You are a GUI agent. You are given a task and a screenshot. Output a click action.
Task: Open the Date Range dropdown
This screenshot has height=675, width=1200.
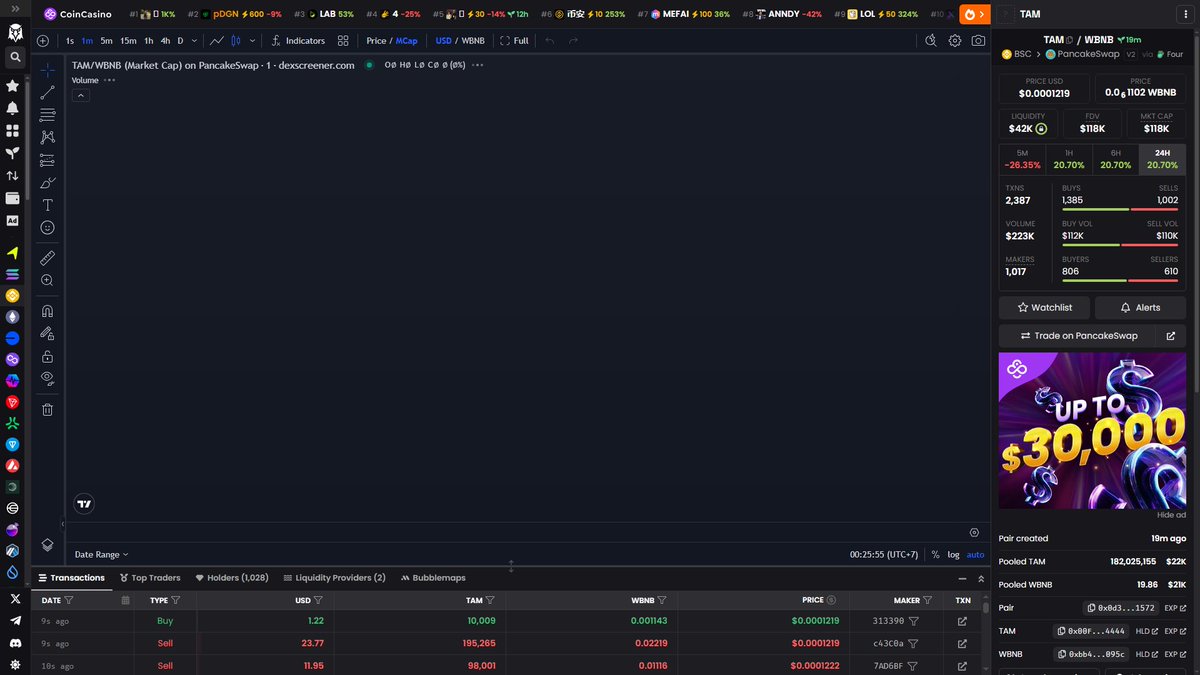pyautogui.click(x=101, y=554)
